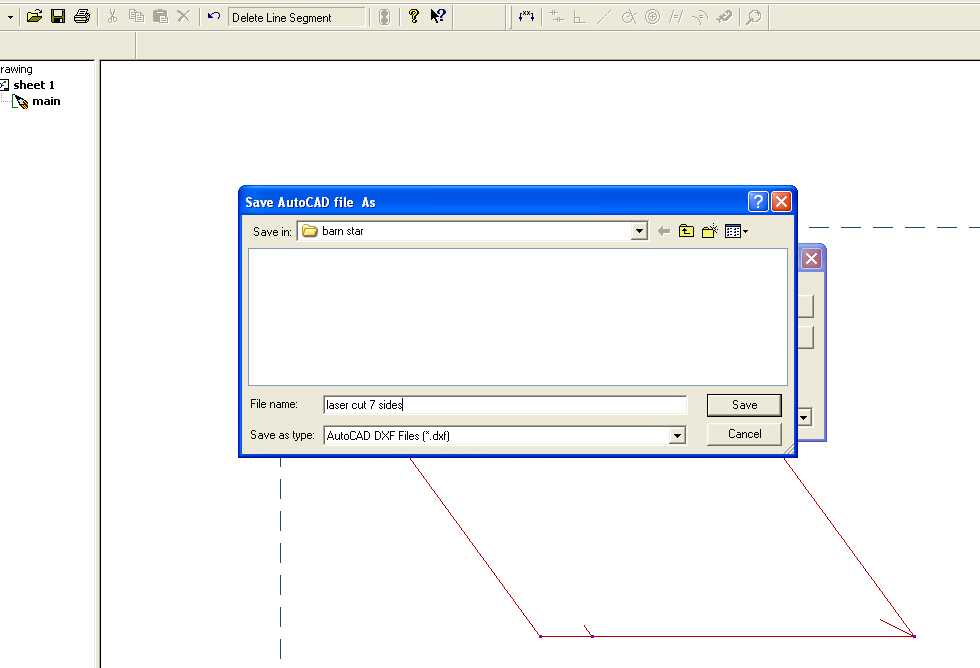The height and width of the screenshot is (668, 980).
Task: Click the magnifier zoom icon in toolbar
Action: [754, 17]
